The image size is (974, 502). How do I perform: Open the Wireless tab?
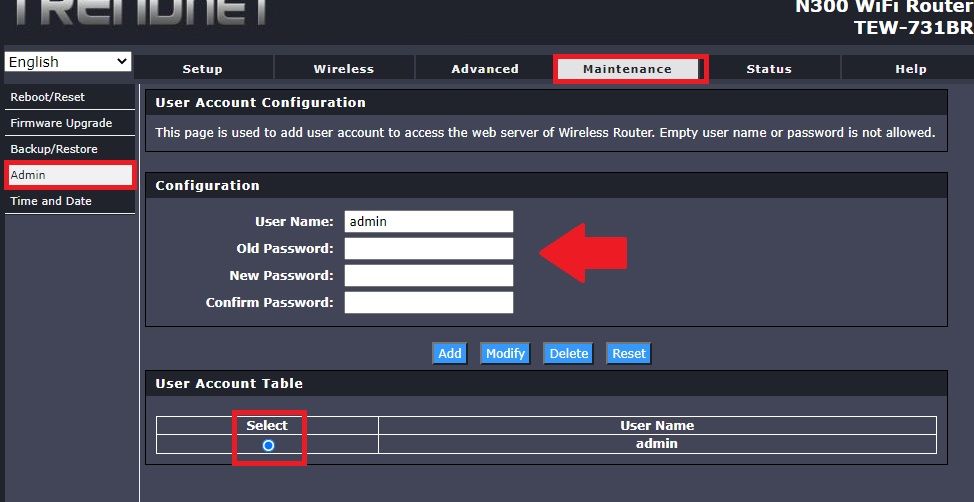[x=343, y=69]
